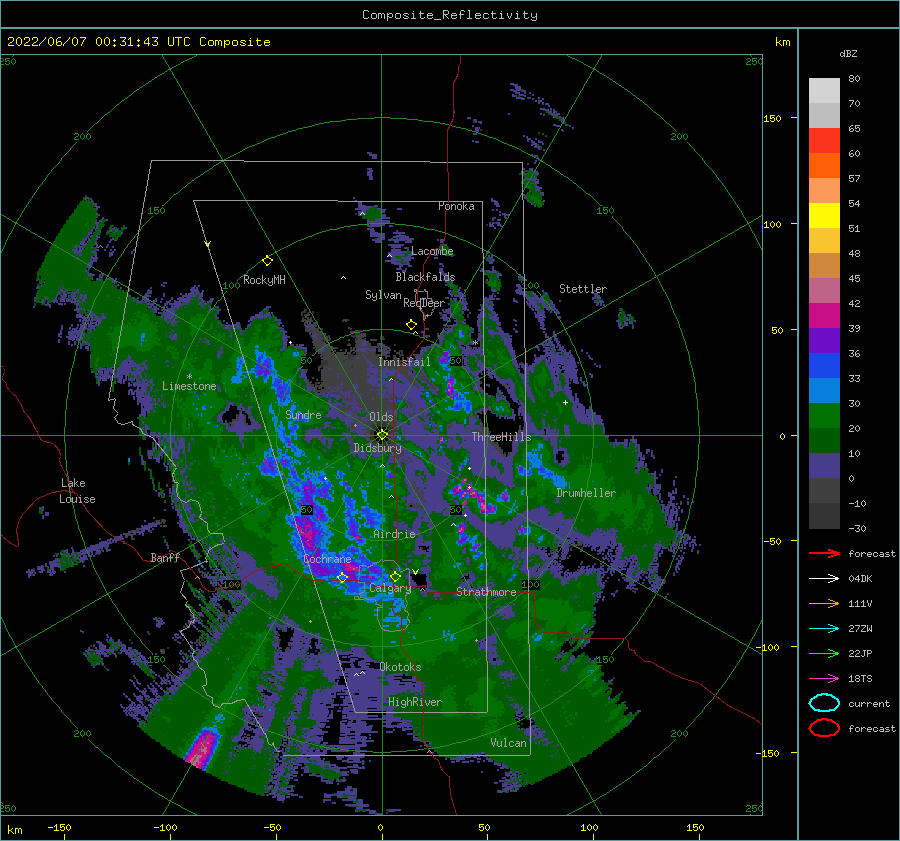Click the 18TS legend label

860,679
